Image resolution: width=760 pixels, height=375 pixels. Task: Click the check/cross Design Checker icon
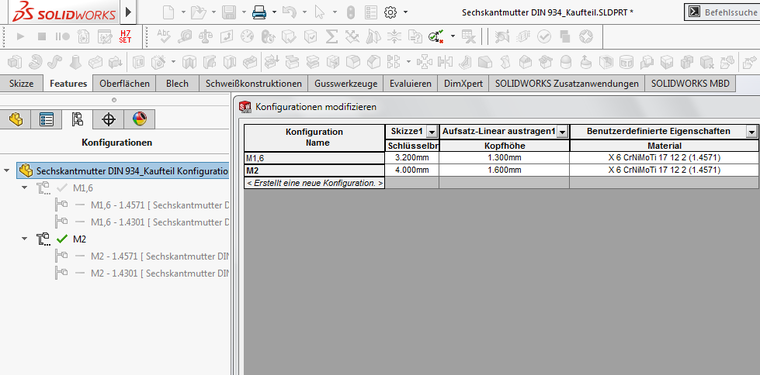[436, 36]
